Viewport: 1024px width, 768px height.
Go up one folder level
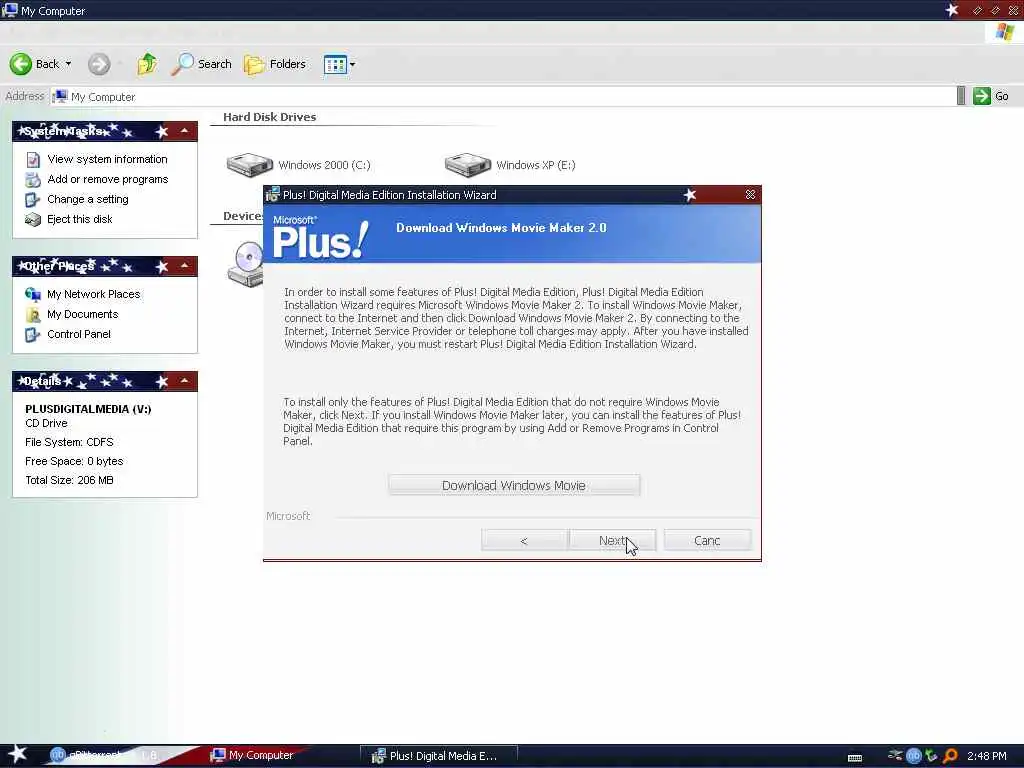147,64
